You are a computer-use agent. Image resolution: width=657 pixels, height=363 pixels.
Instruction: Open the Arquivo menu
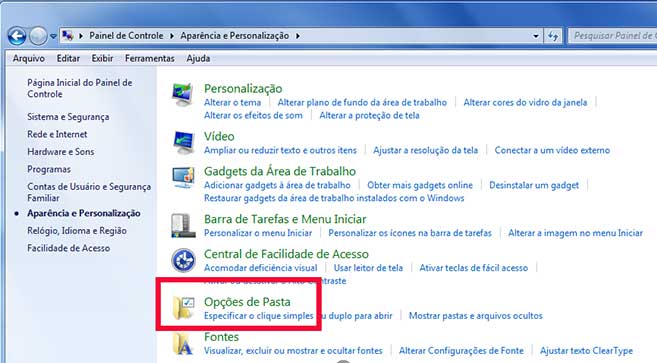coord(28,58)
